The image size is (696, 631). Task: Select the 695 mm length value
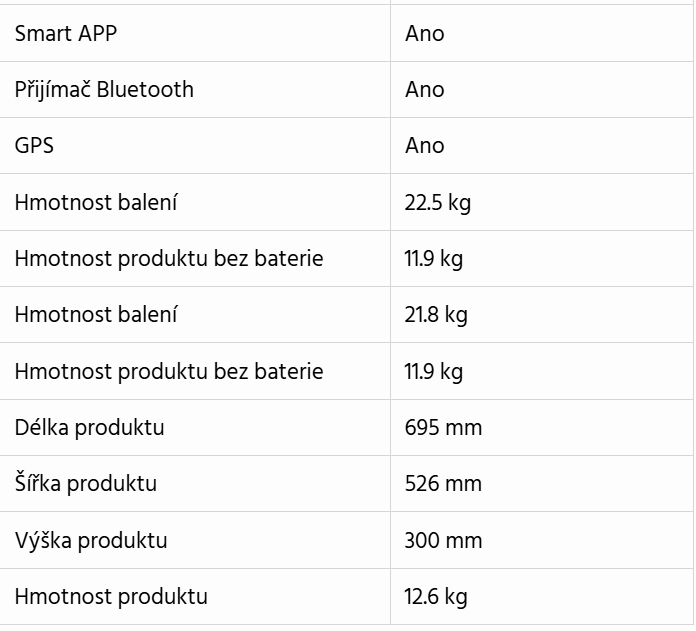click(x=443, y=428)
